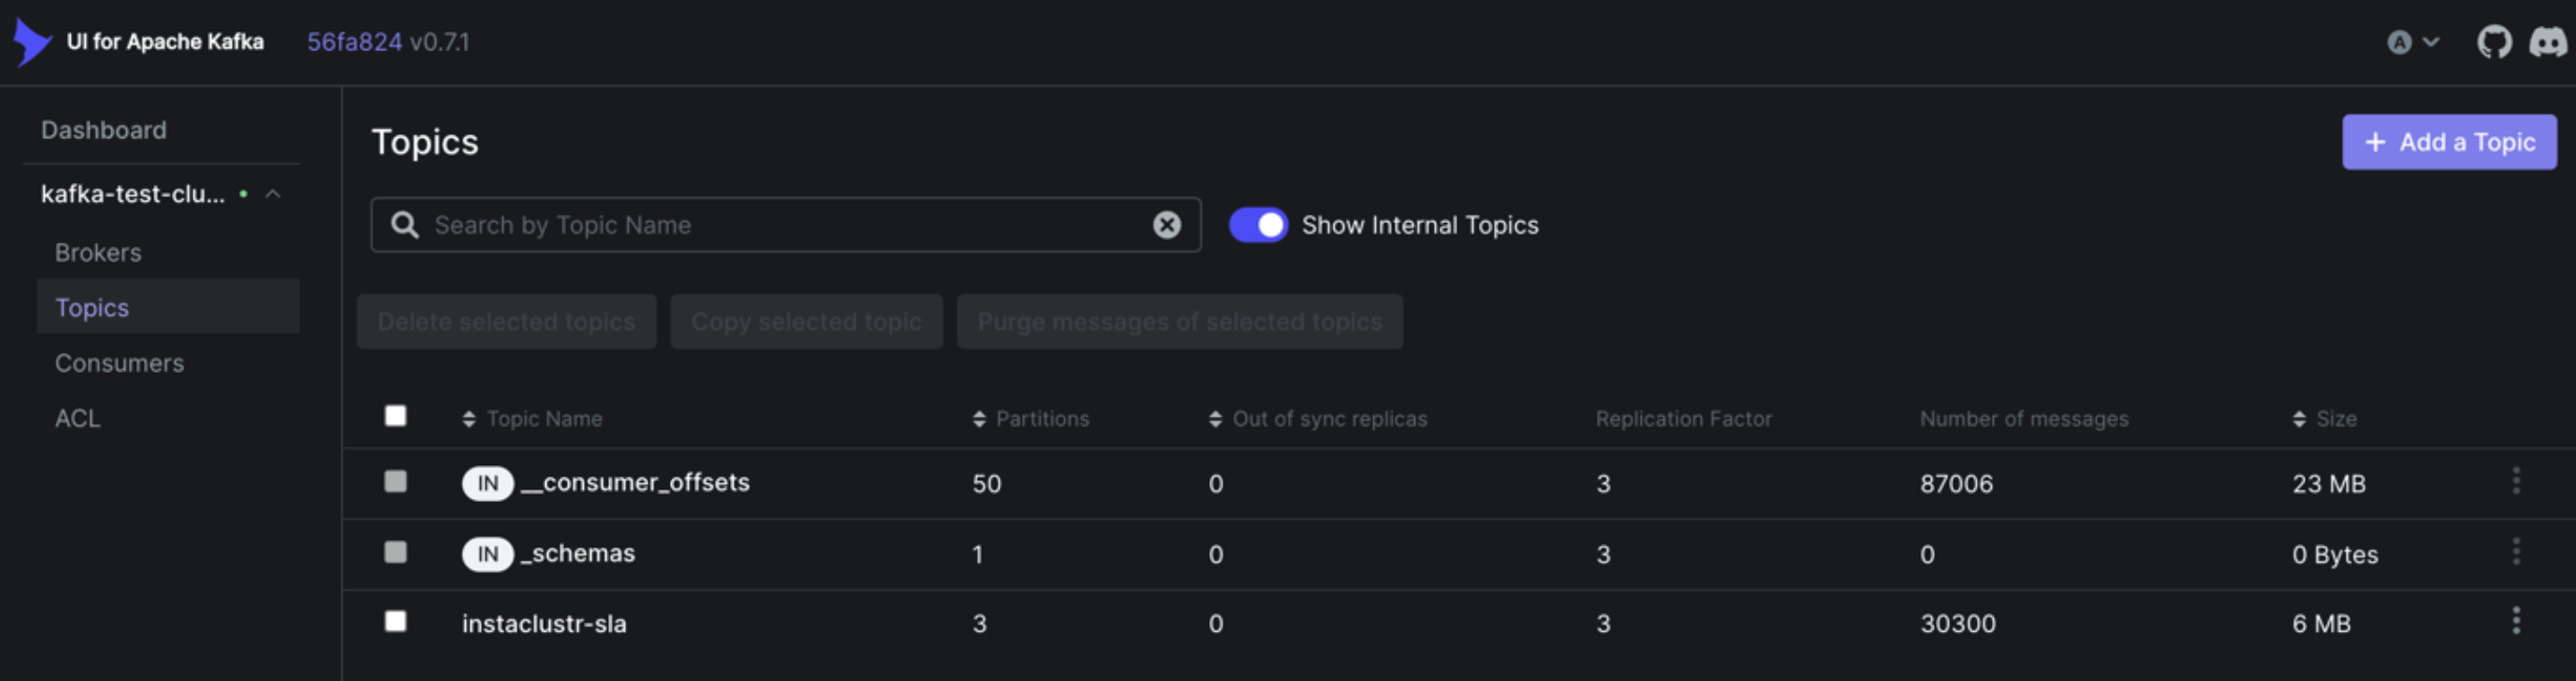Viewport: 2576px width, 681px height.
Task: Click the Search by Topic Name field
Action: click(700, 225)
